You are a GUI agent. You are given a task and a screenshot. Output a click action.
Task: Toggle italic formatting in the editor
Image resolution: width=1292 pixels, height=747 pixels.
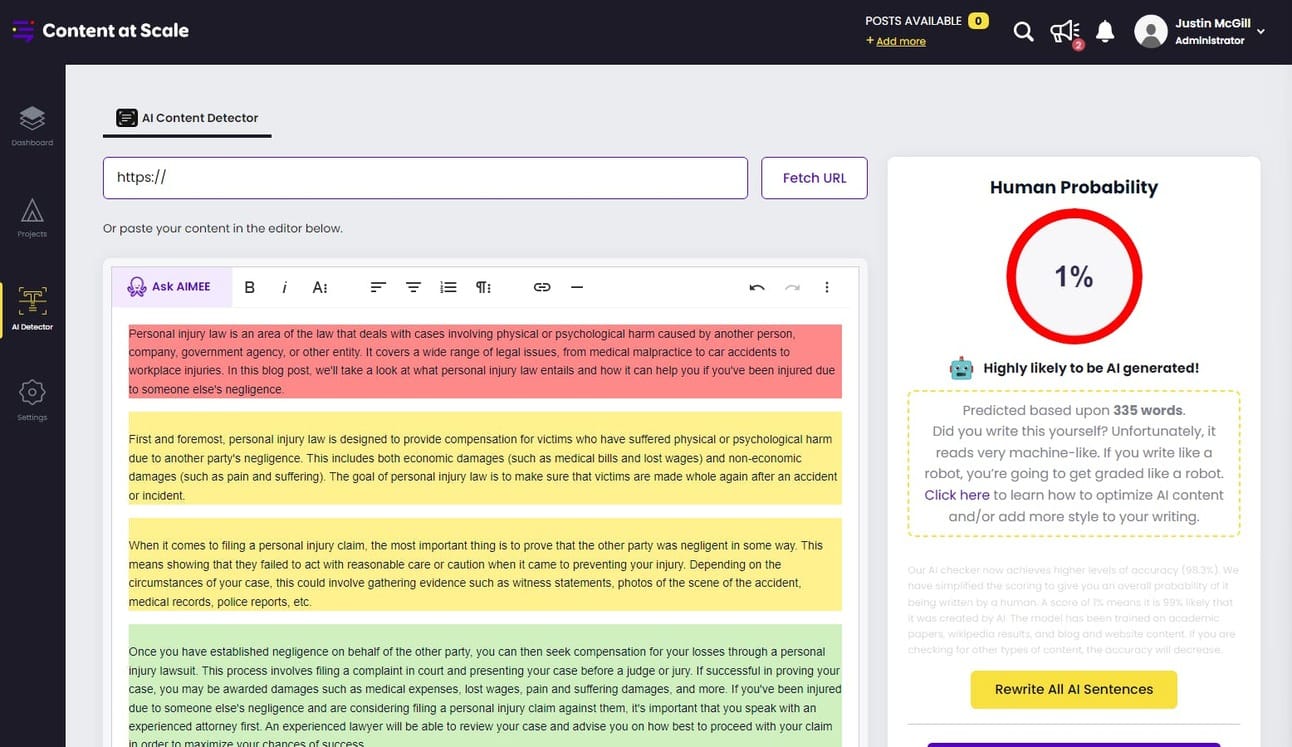tap(284, 287)
